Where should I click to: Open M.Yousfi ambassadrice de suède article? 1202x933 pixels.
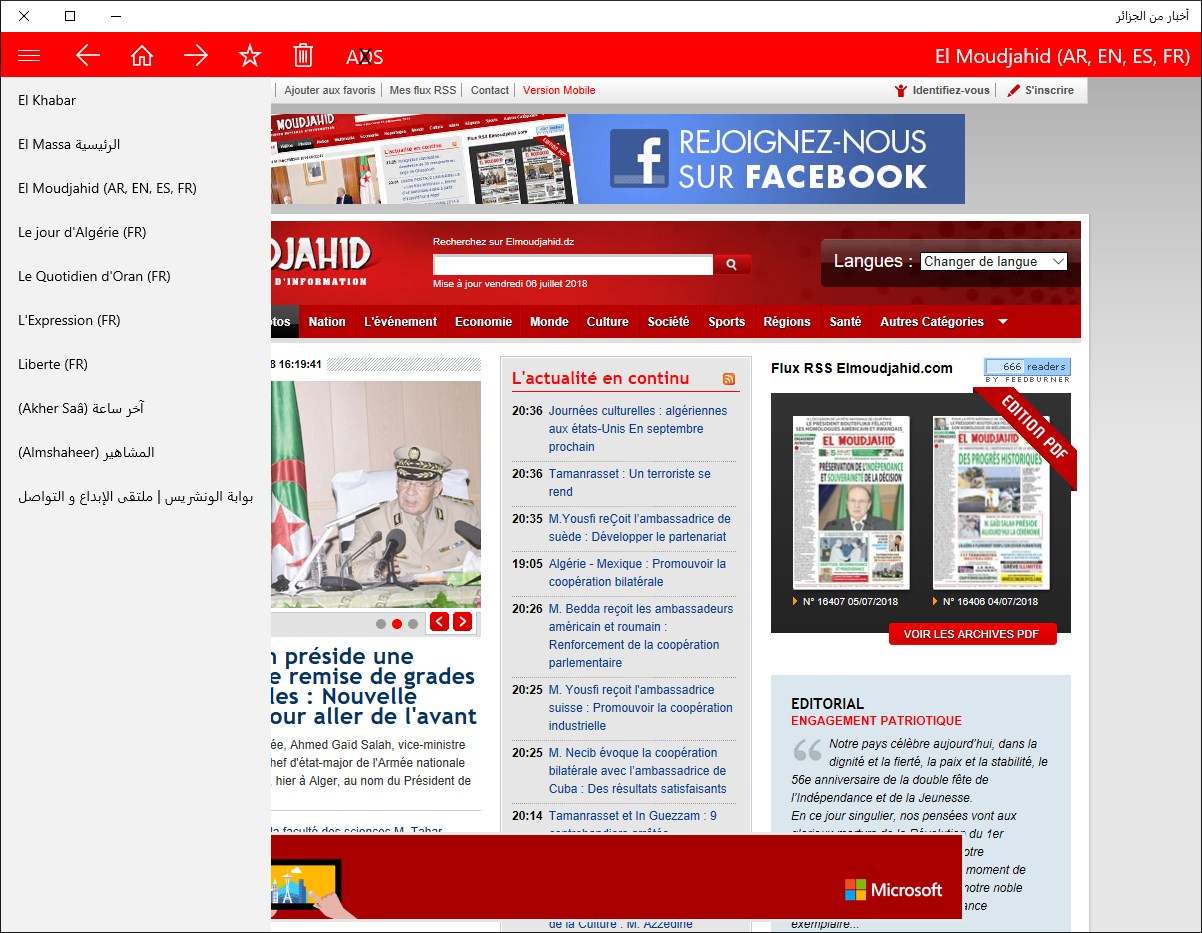tap(640, 528)
